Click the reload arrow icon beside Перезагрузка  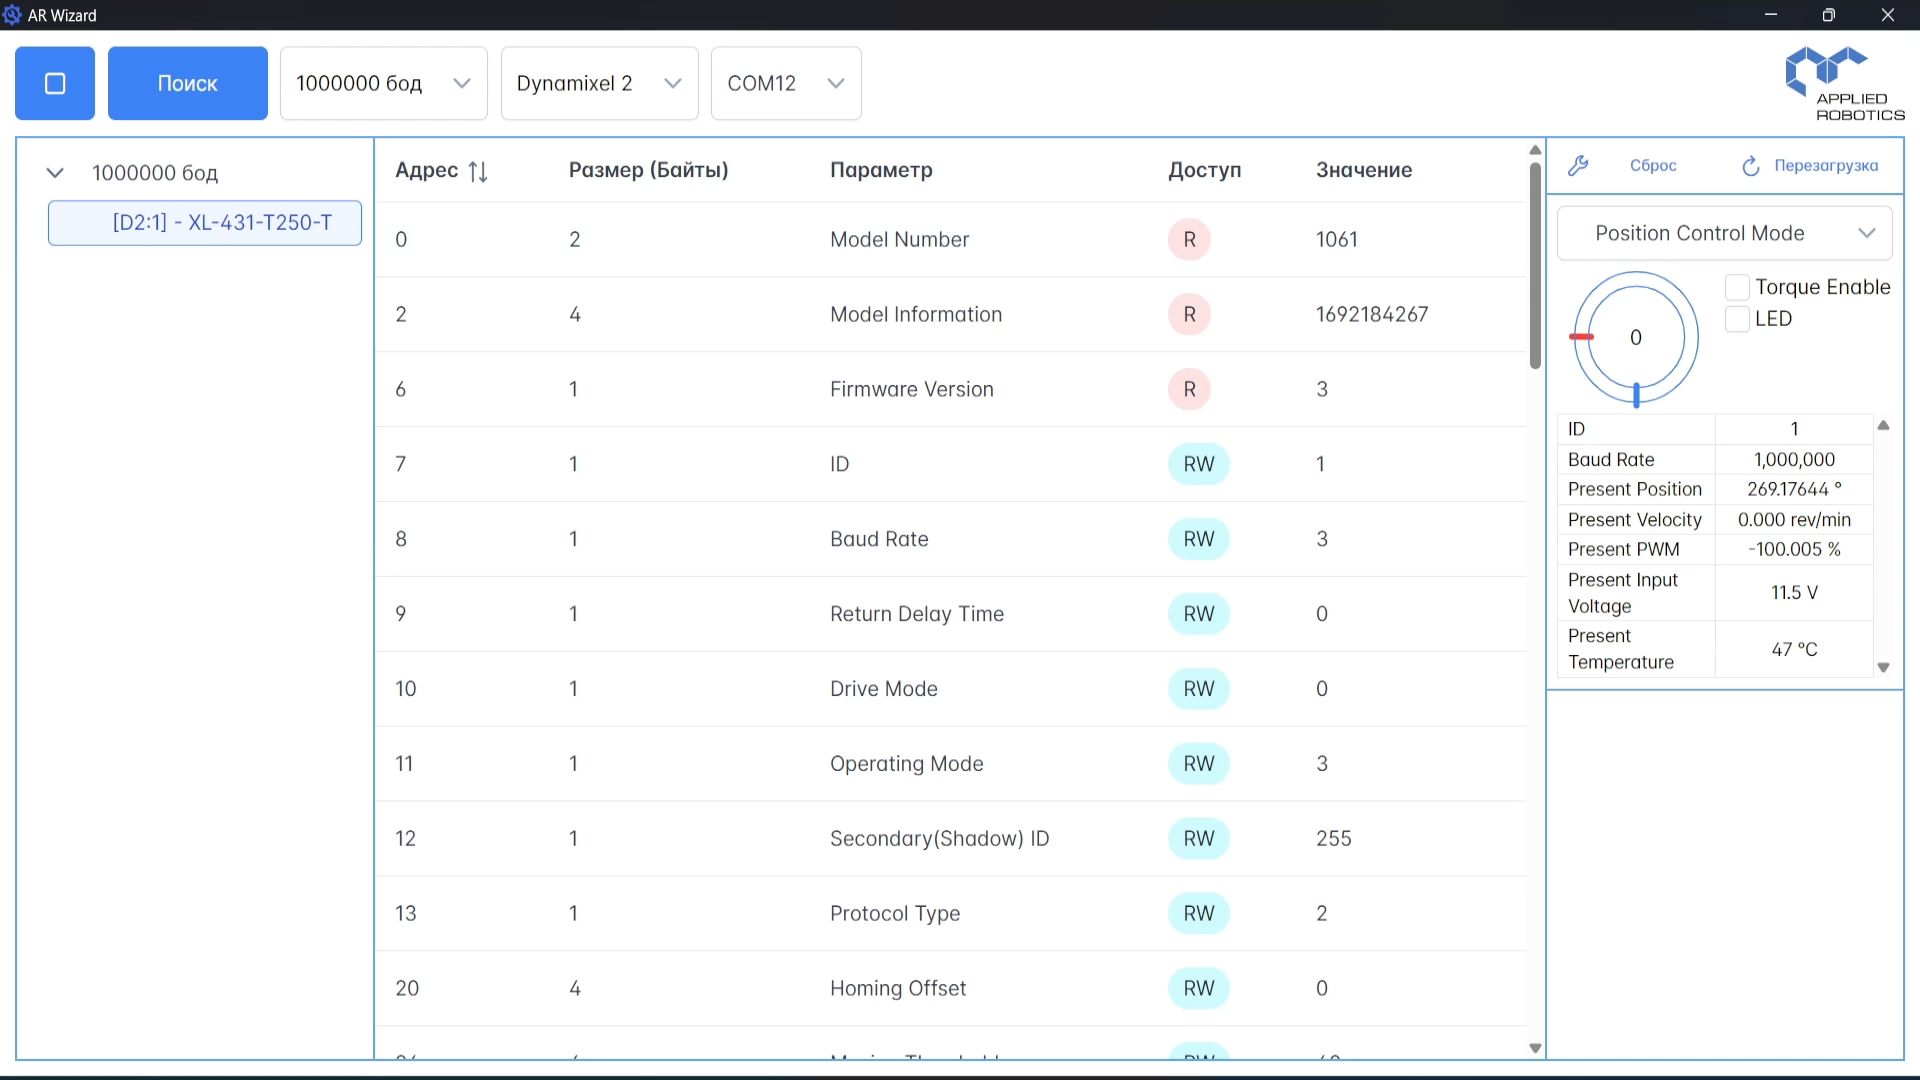tap(1750, 166)
